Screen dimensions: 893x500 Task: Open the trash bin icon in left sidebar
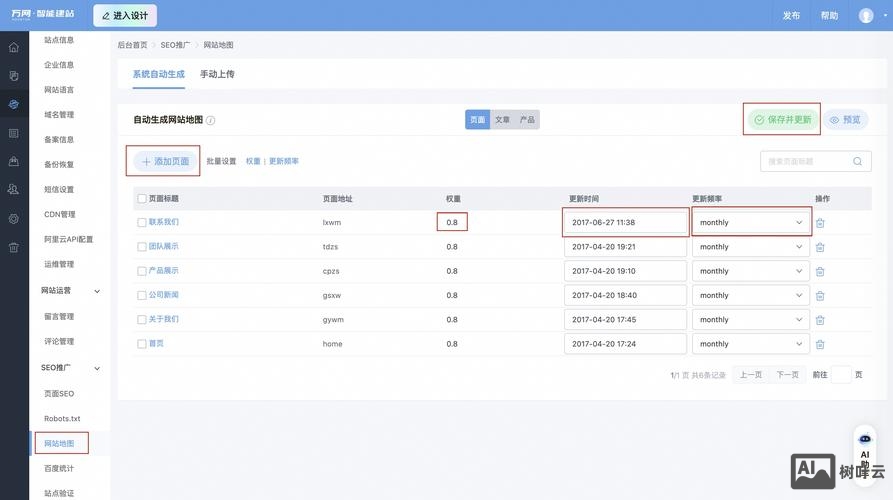(14, 247)
